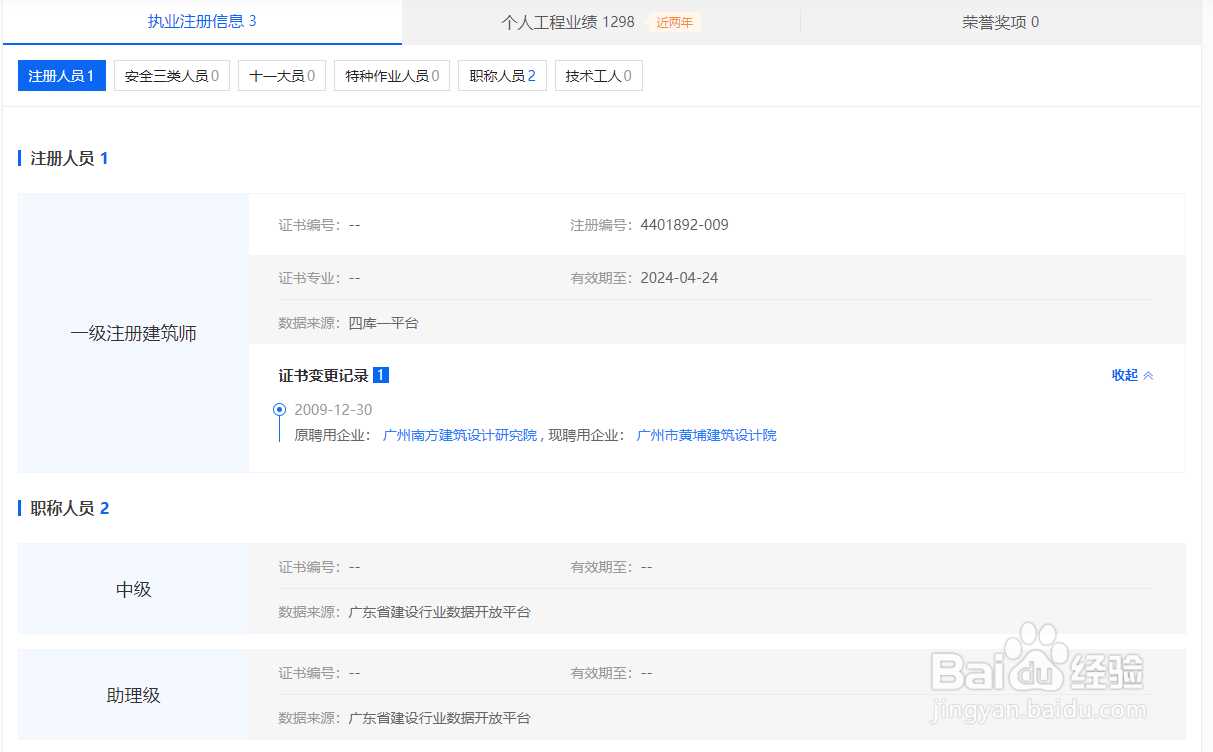This screenshot has height=752, width=1213.
Task: Click date text 2009-12-30
Action: [333, 410]
